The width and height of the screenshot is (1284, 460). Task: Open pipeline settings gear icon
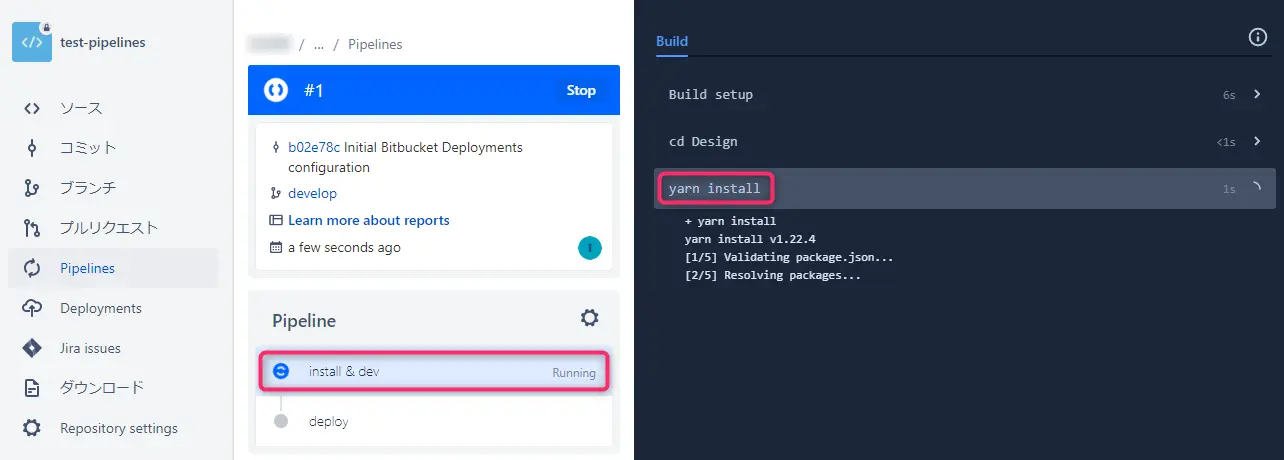click(590, 318)
